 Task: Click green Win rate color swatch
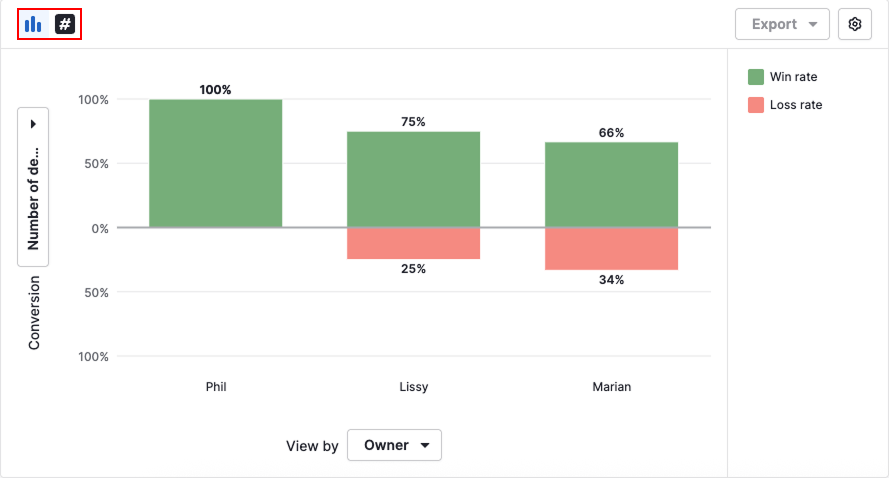click(x=756, y=77)
